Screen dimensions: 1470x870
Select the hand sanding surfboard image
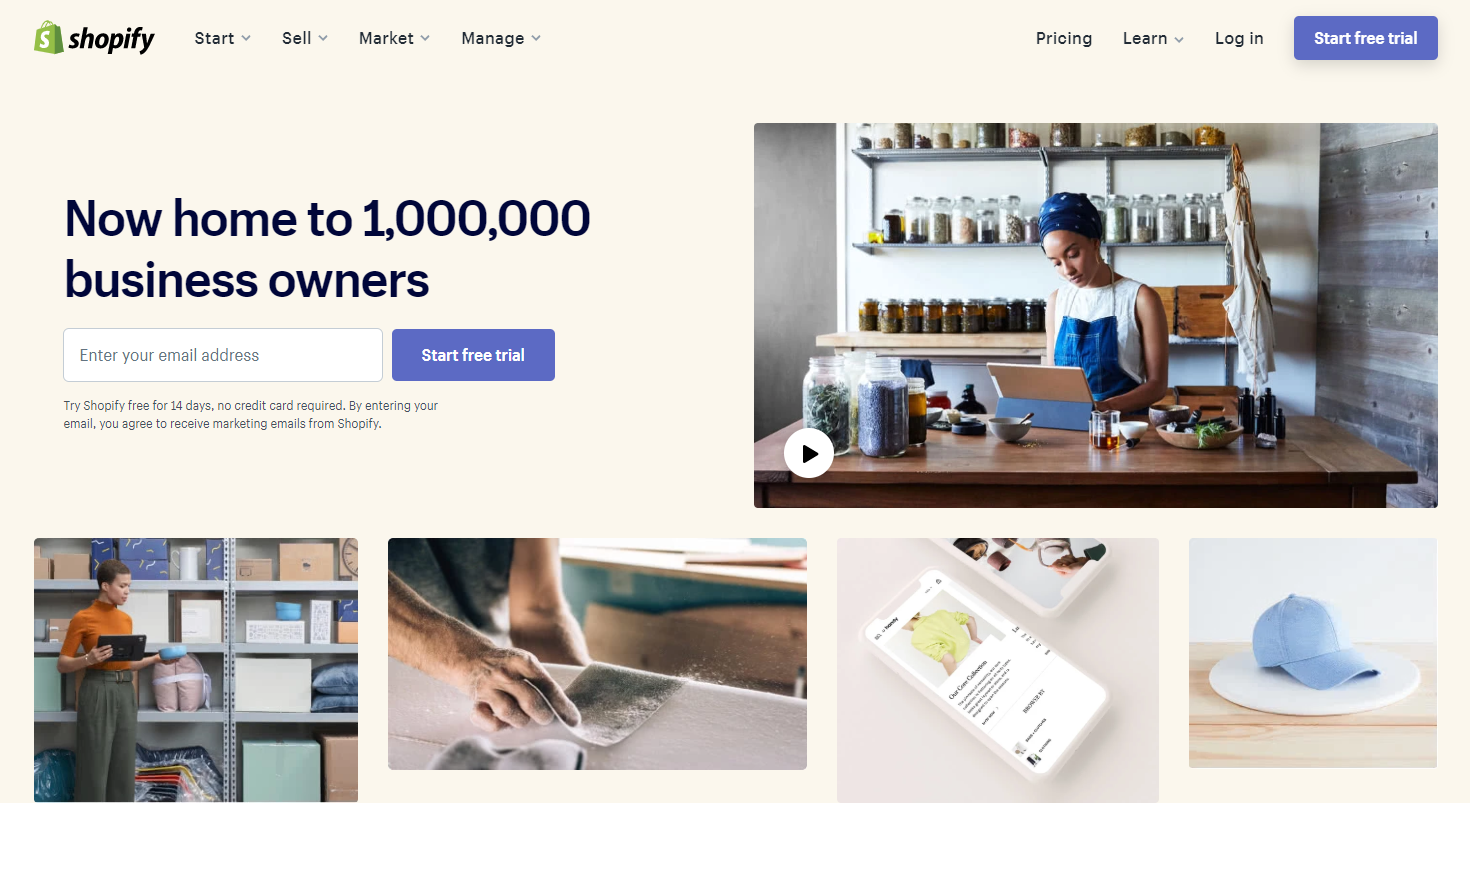(x=597, y=654)
